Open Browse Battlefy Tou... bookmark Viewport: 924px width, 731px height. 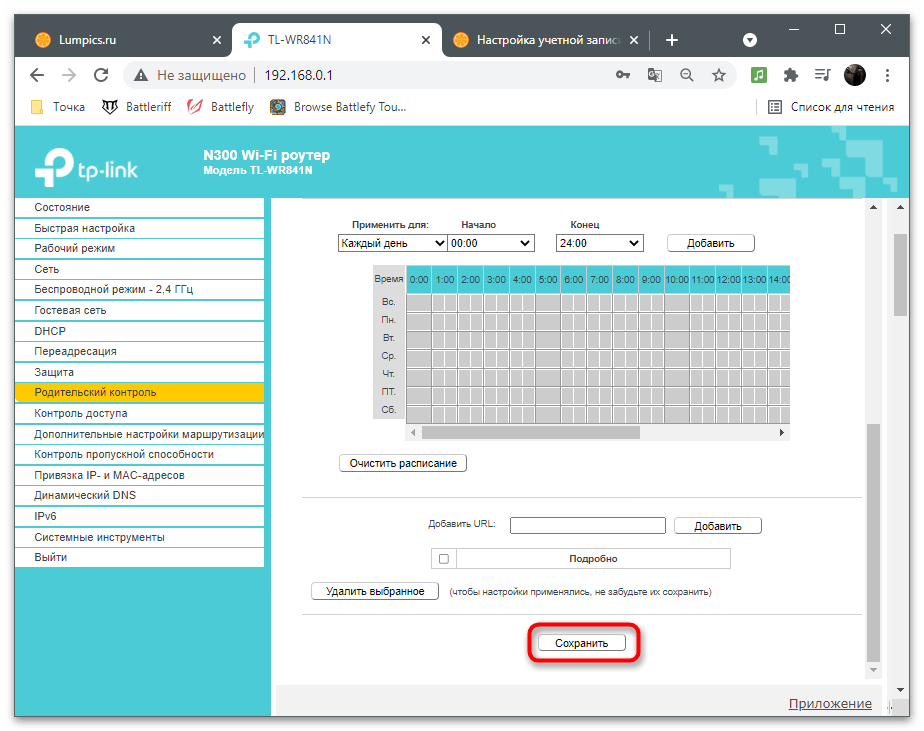tap(338, 107)
